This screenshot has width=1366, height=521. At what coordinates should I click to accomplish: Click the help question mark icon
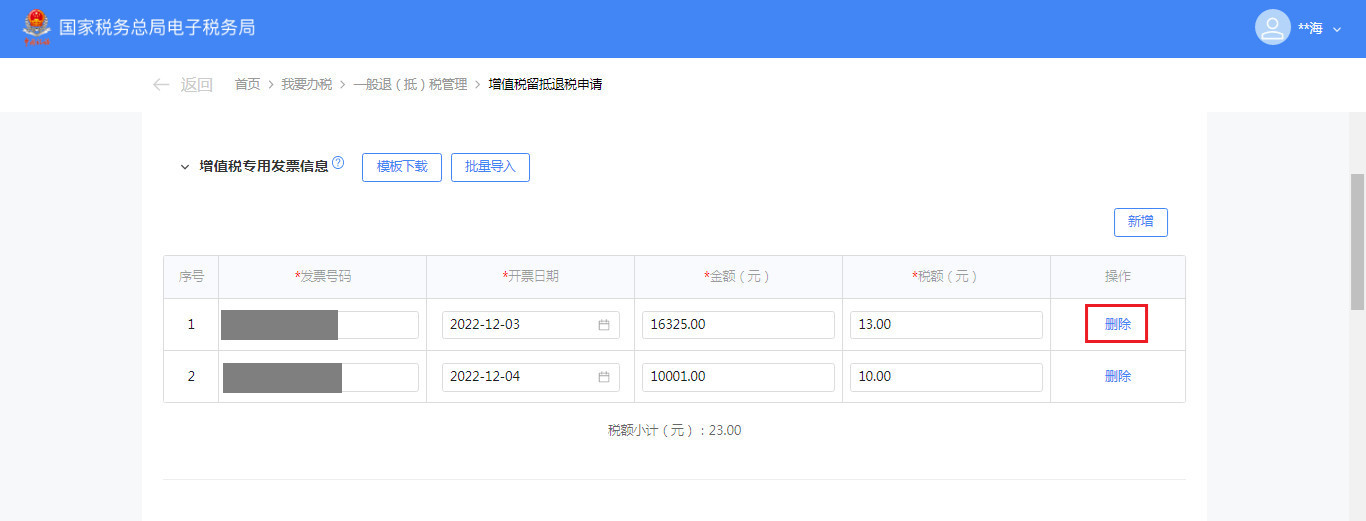338,163
